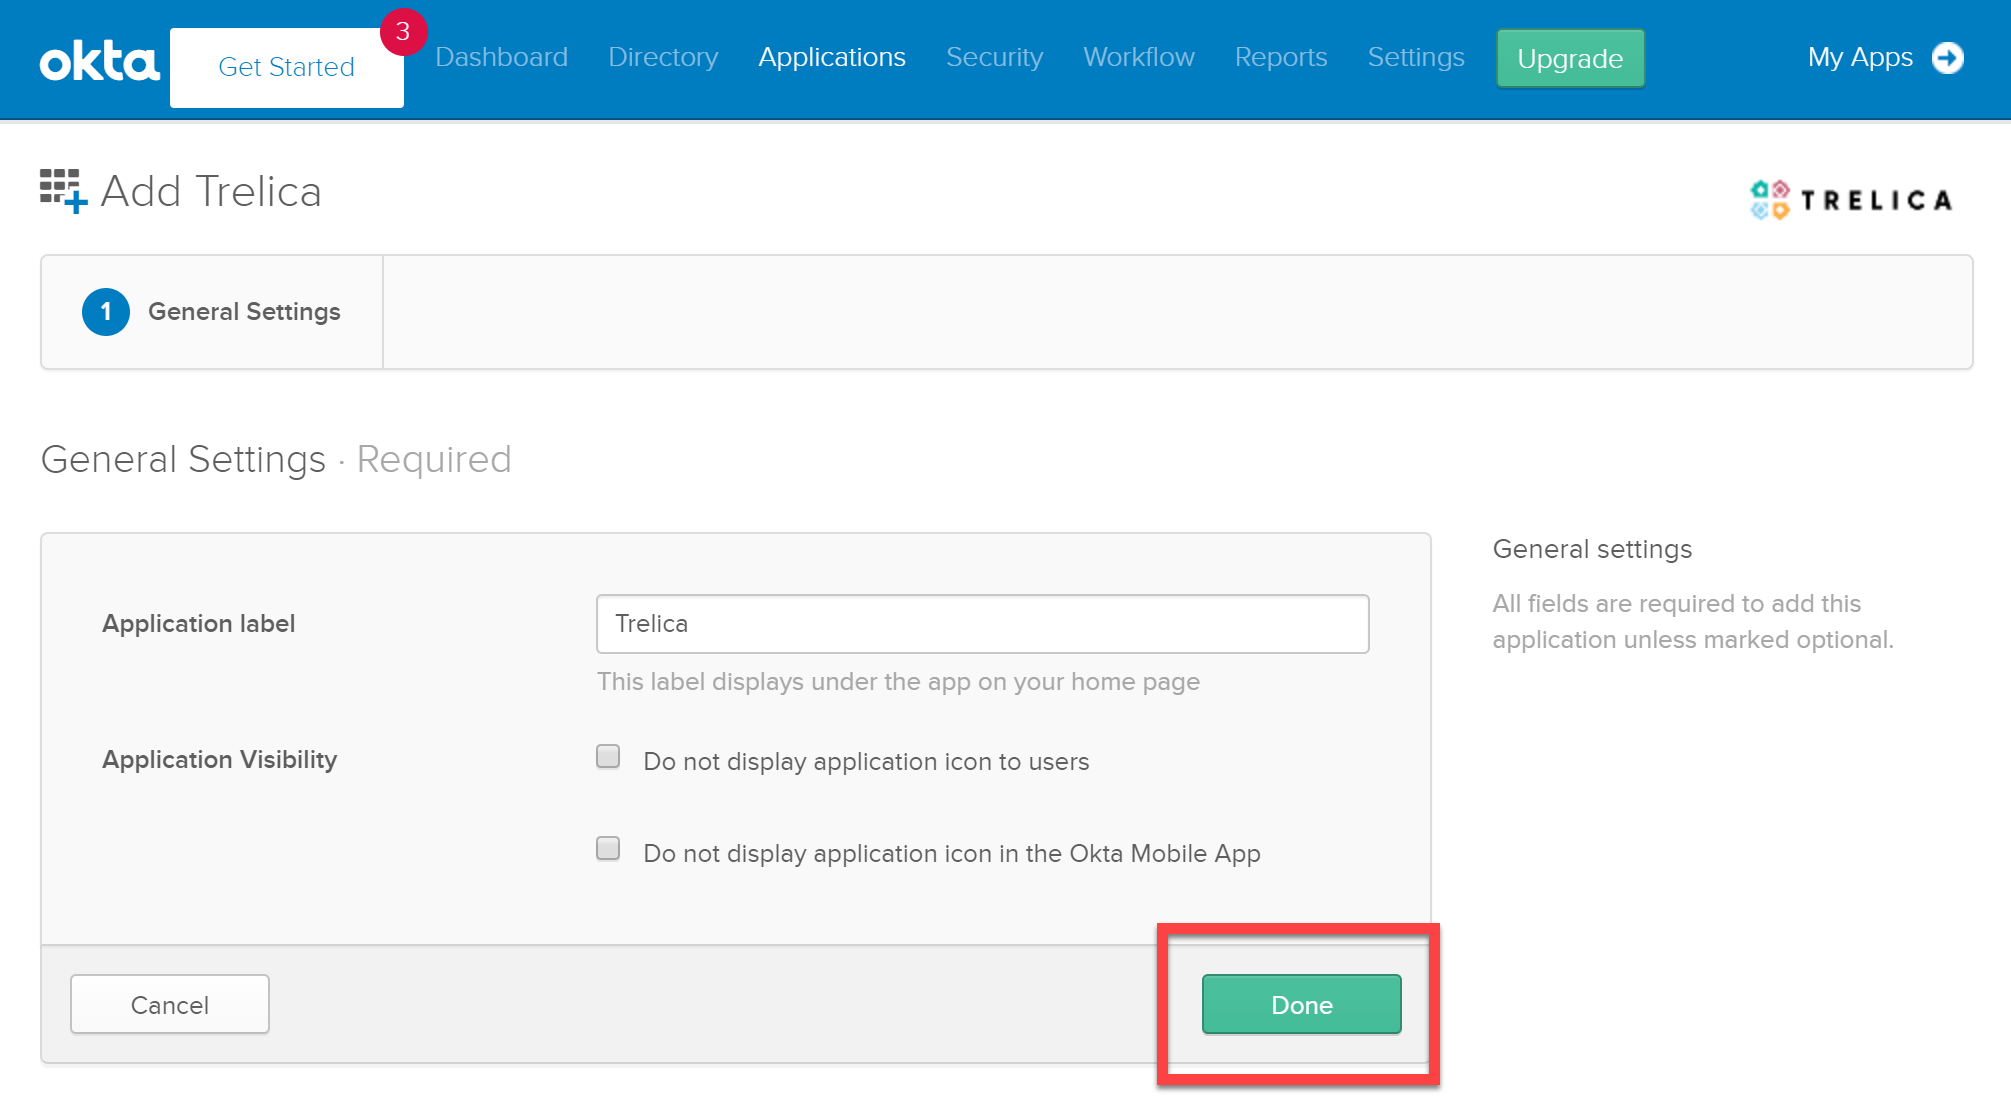Click the step 1 circle icon
Screen dimensions: 2011x1120
106,312
